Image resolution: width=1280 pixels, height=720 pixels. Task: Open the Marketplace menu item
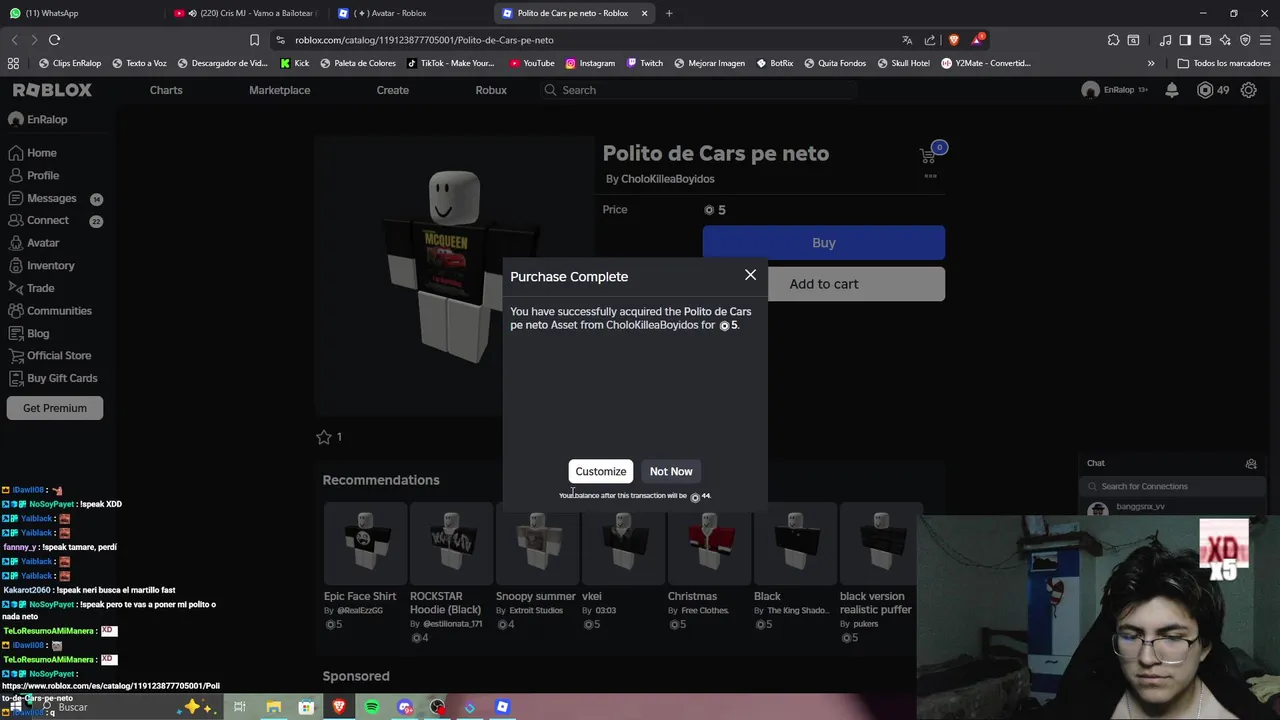279,90
